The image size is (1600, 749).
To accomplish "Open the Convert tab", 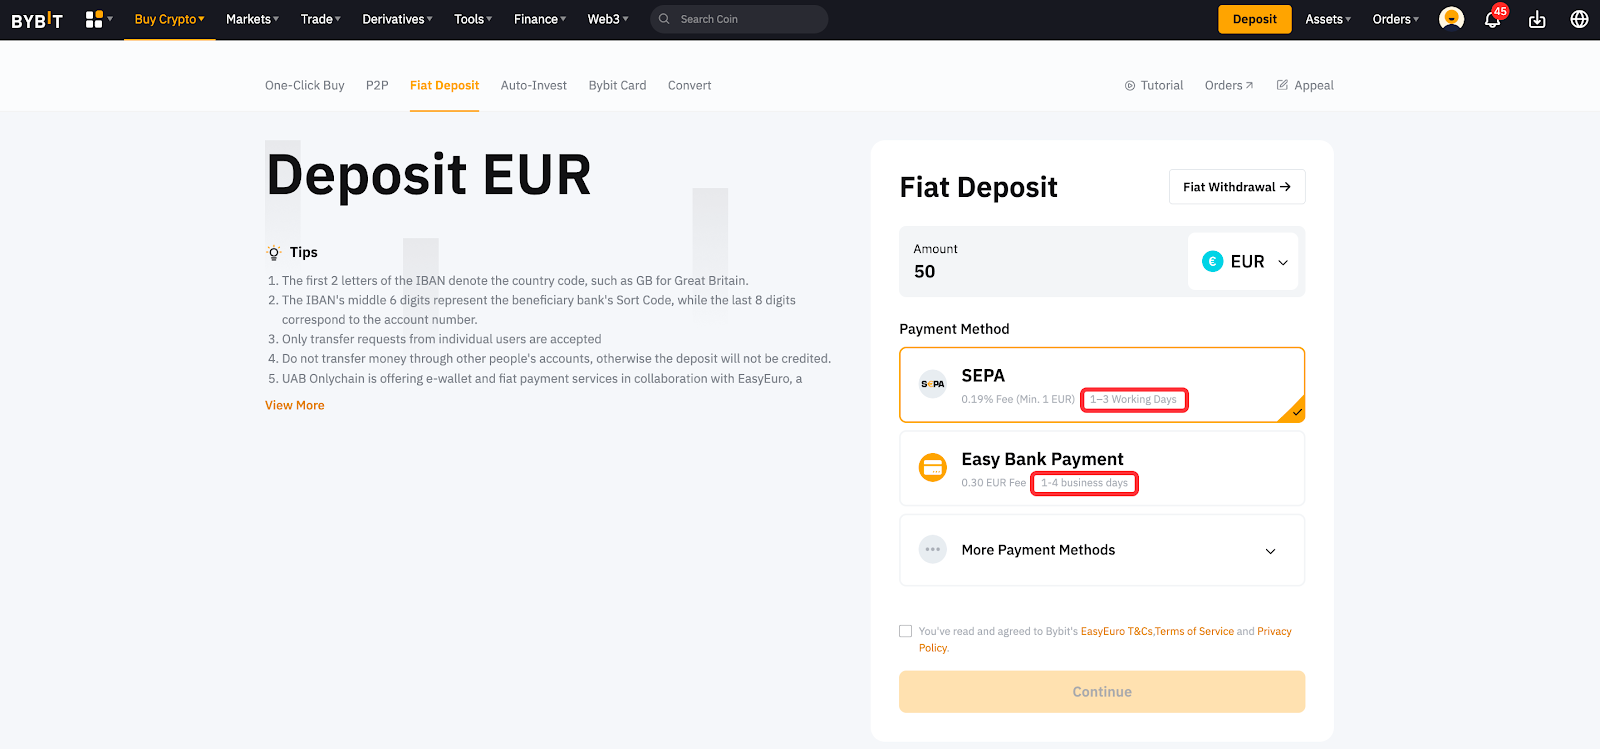I will 689,86.
